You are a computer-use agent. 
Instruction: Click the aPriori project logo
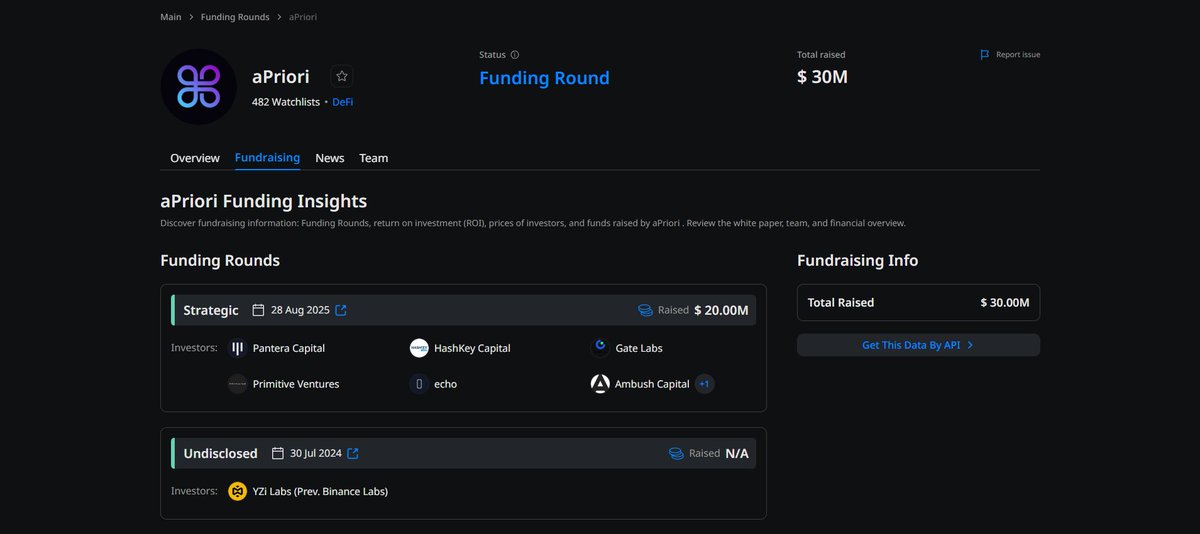pyautogui.click(x=198, y=86)
